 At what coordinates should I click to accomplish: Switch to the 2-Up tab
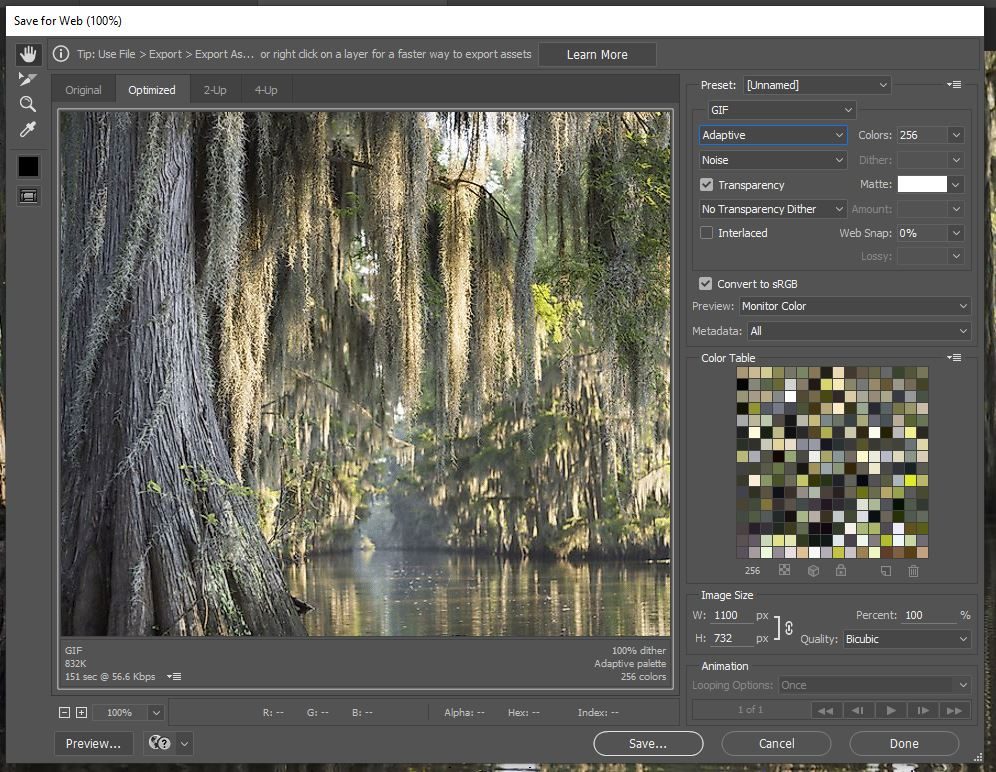[x=215, y=90]
